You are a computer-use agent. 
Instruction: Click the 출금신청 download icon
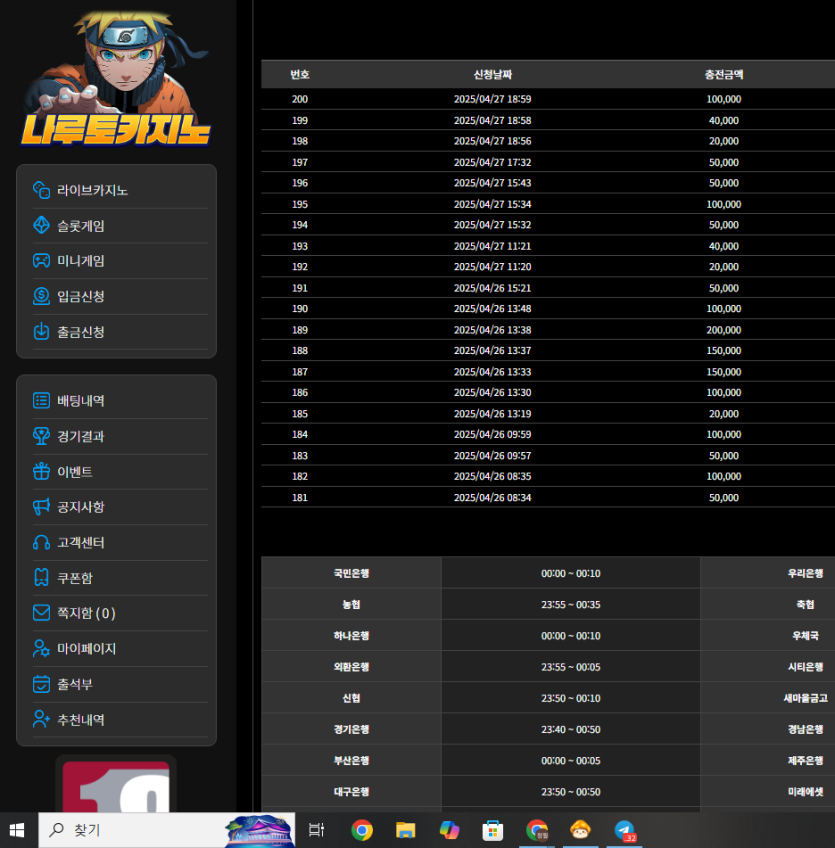tap(41, 331)
